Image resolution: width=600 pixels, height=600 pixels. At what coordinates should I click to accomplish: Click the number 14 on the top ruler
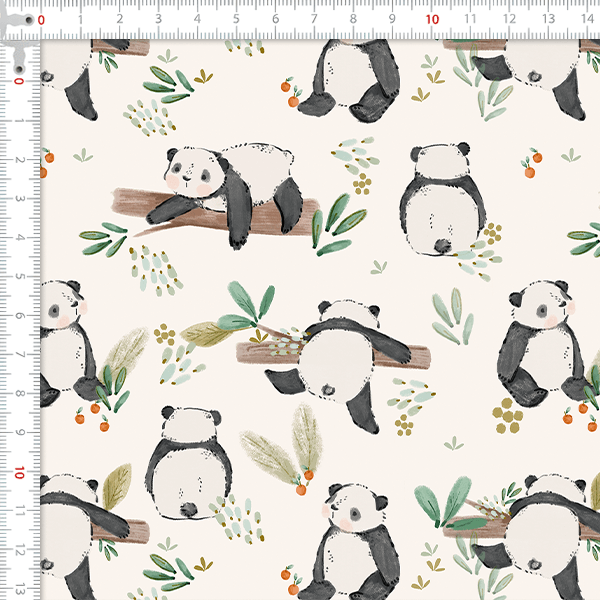[x=587, y=18]
